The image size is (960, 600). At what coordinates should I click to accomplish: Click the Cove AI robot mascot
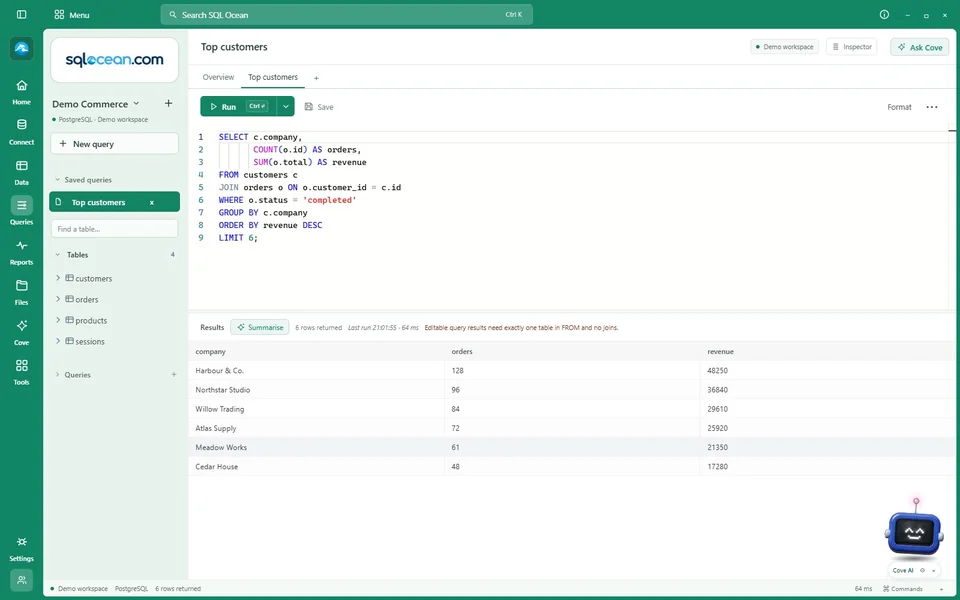coord(913,530)
